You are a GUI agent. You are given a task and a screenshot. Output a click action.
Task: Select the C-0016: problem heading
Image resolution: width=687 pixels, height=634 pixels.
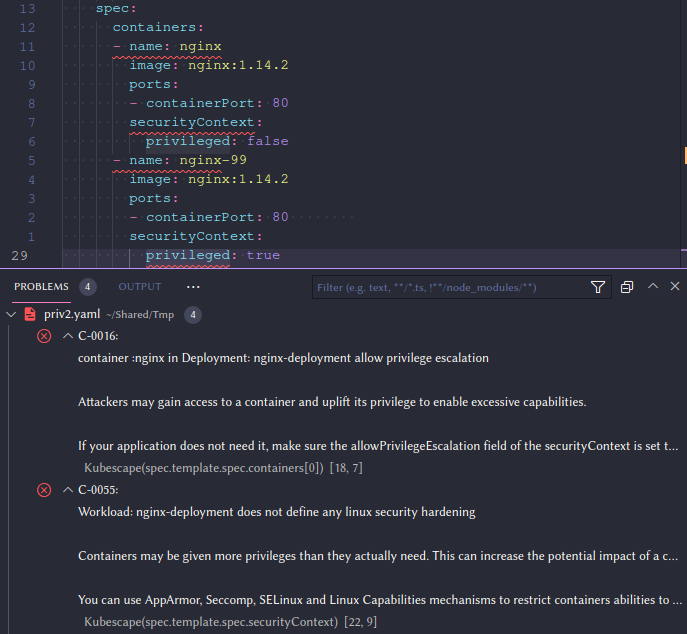[98, 336]
